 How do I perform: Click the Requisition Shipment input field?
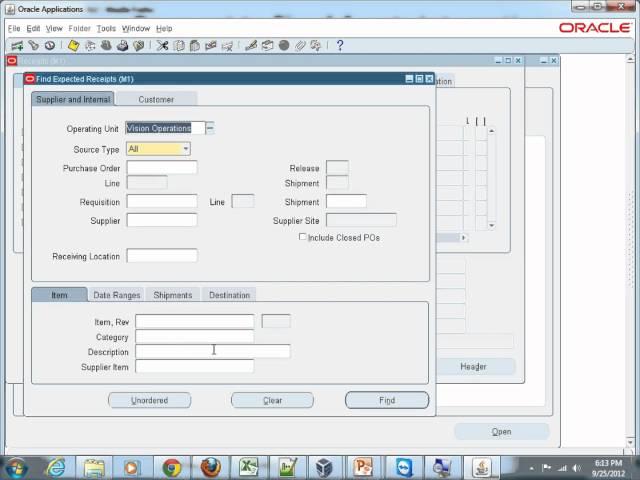coord(346,201)
